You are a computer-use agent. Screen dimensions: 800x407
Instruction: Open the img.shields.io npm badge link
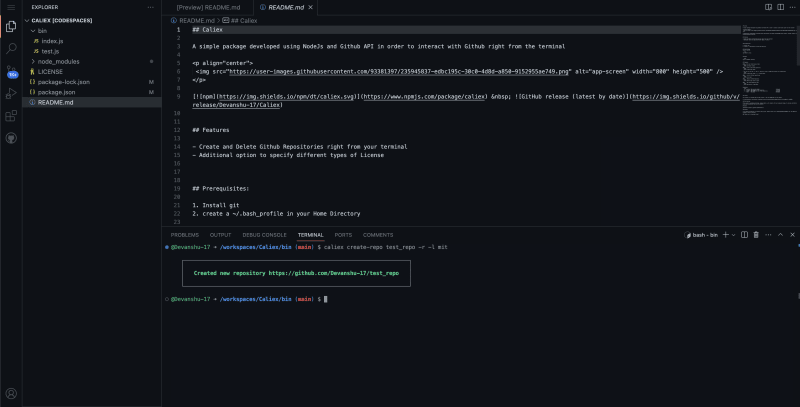tap(286, 96)
